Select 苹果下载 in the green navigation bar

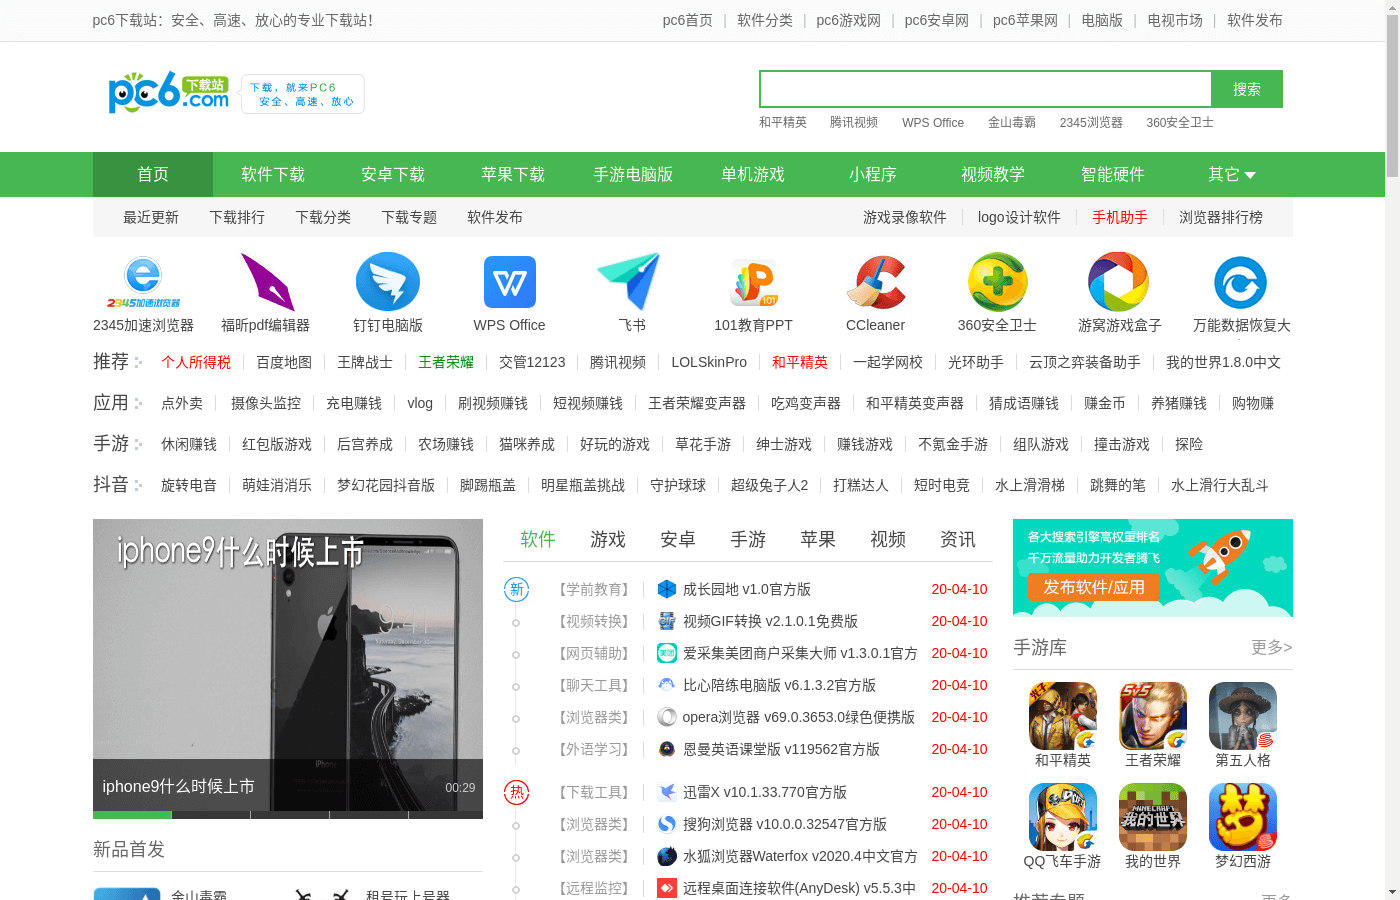pos(513,175)
